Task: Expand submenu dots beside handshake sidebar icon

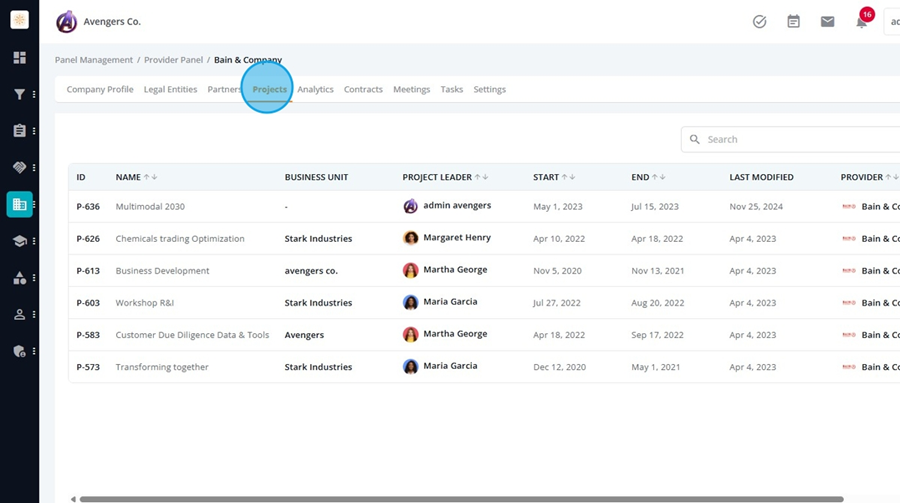Action: point(34,167)
